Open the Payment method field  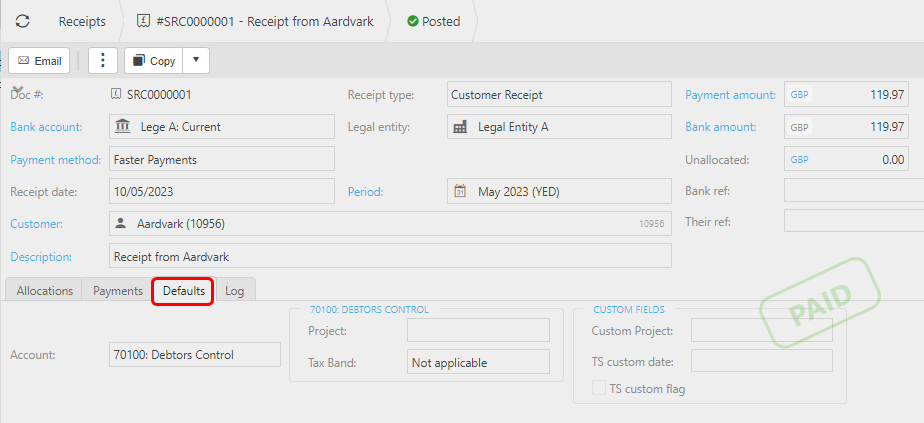[x=220, y=159]
